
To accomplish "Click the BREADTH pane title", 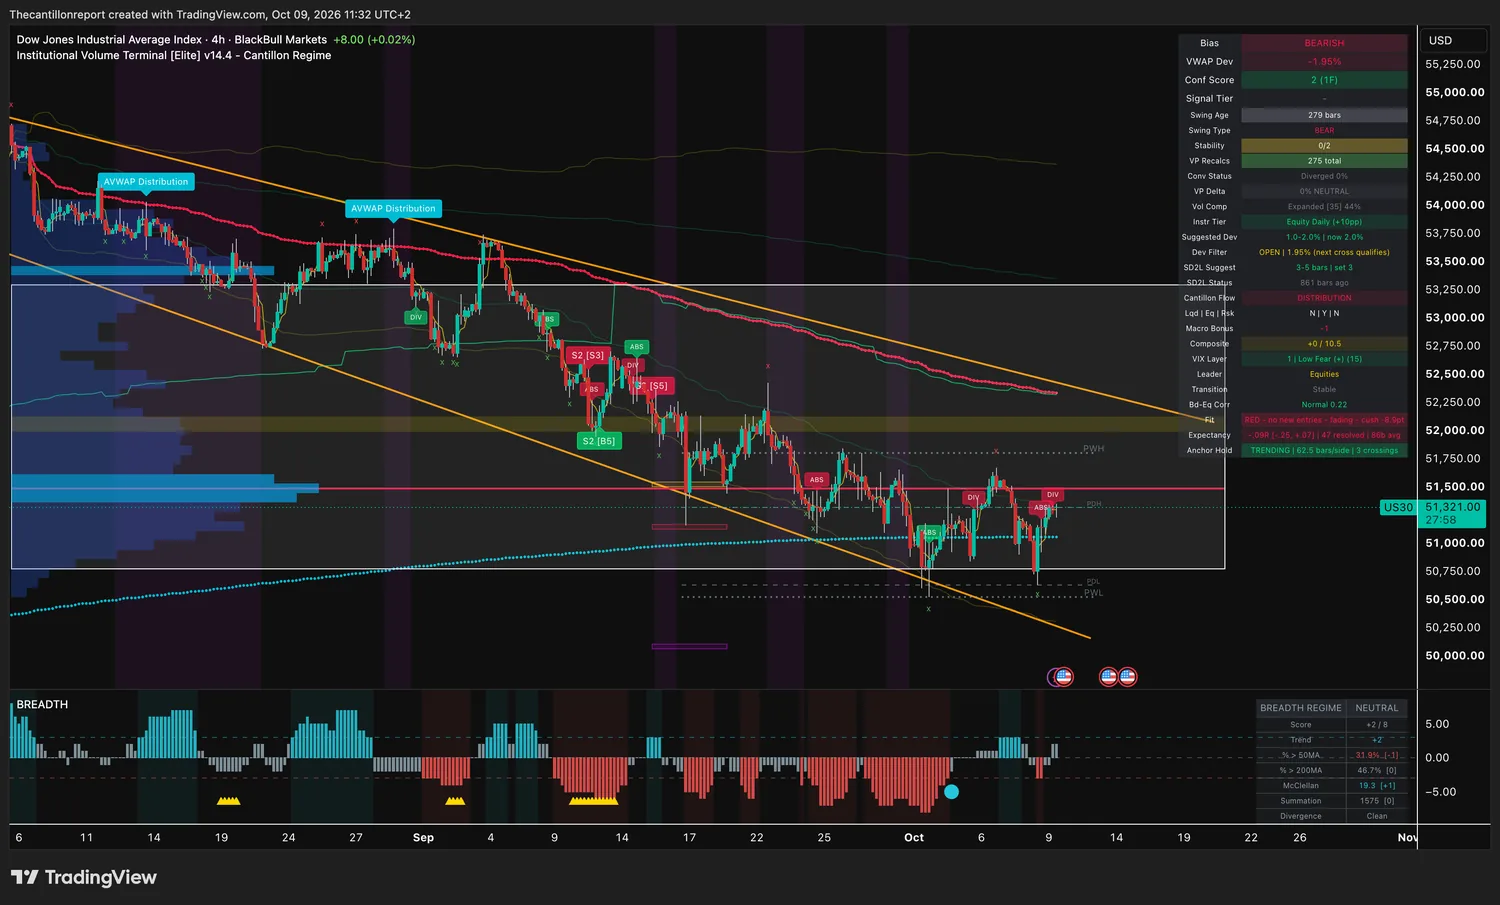I will (x=42, y=705).
